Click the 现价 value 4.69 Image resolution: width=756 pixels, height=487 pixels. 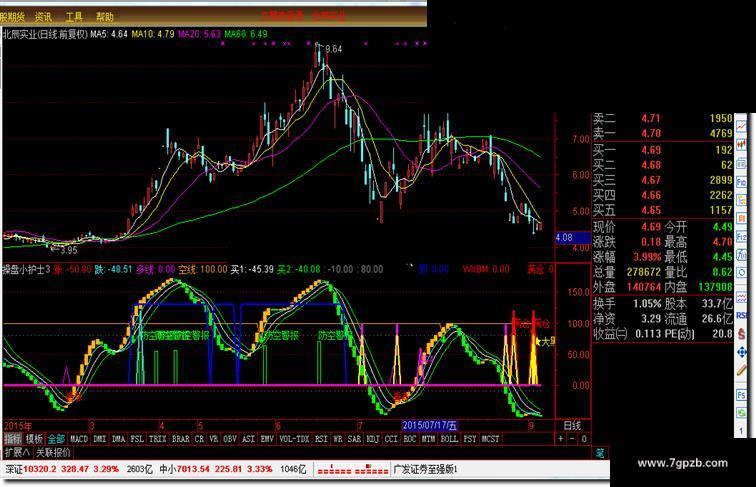651,226
